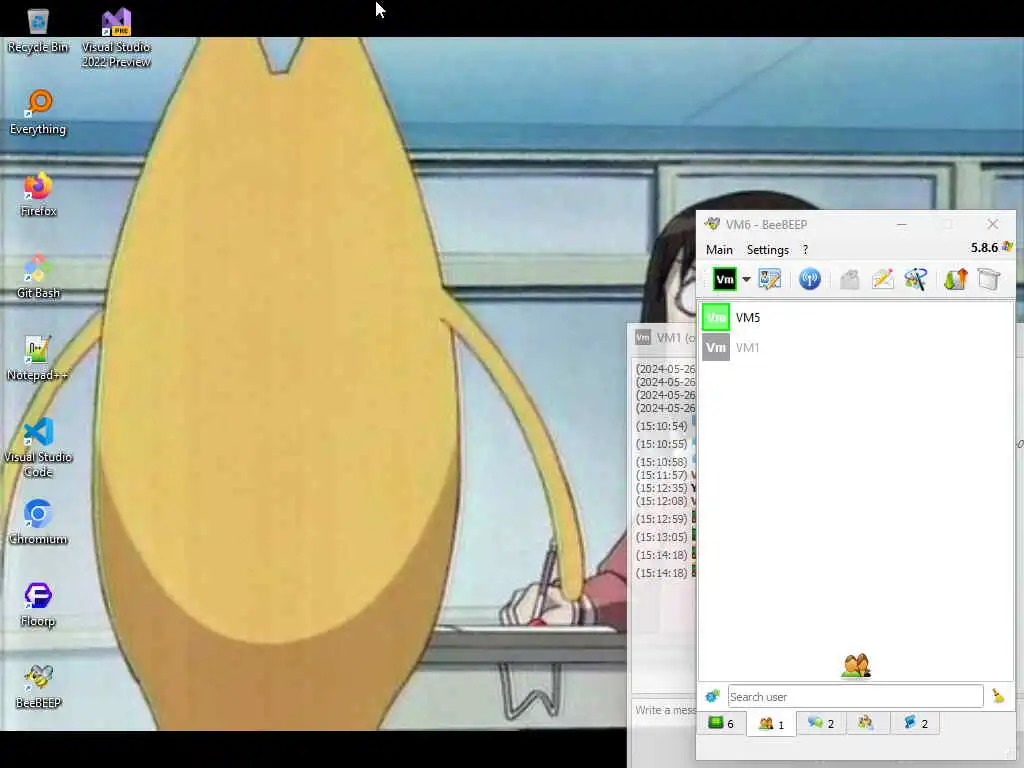Switch to the groups tab with no number
Viewport: 1024px width, 768px height.
pos(866,723)
